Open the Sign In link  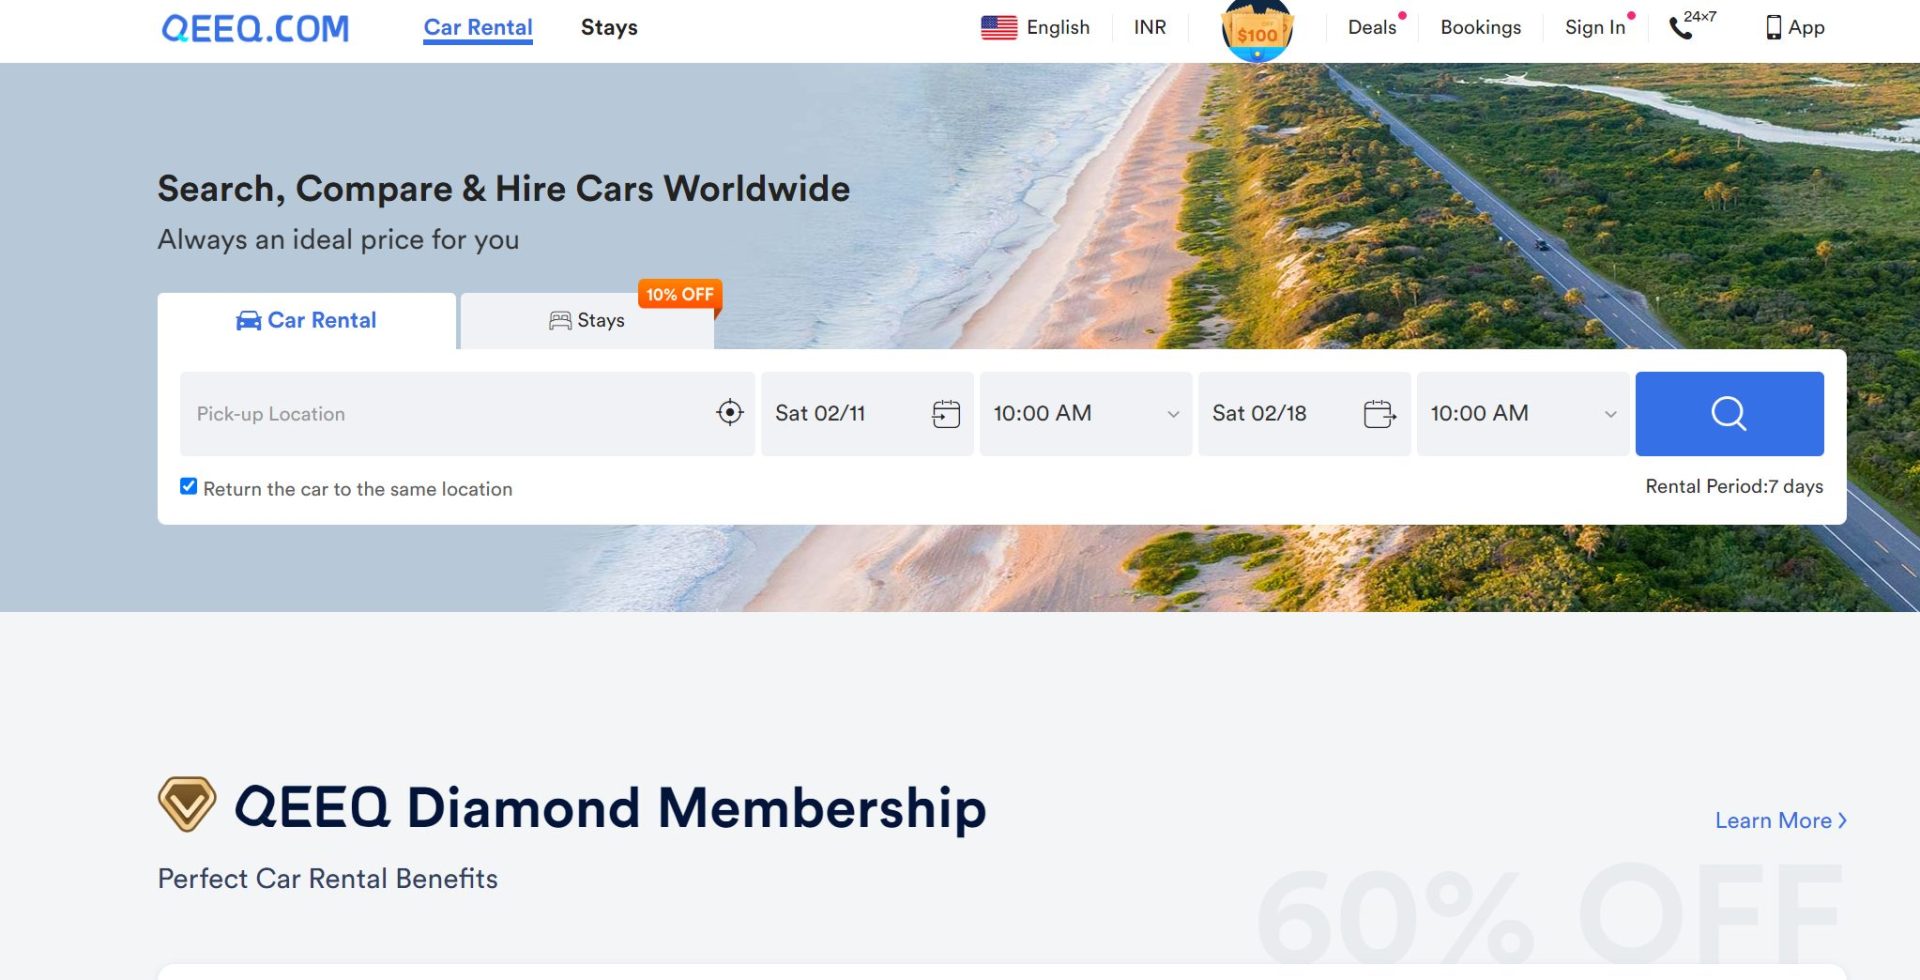1595,27
